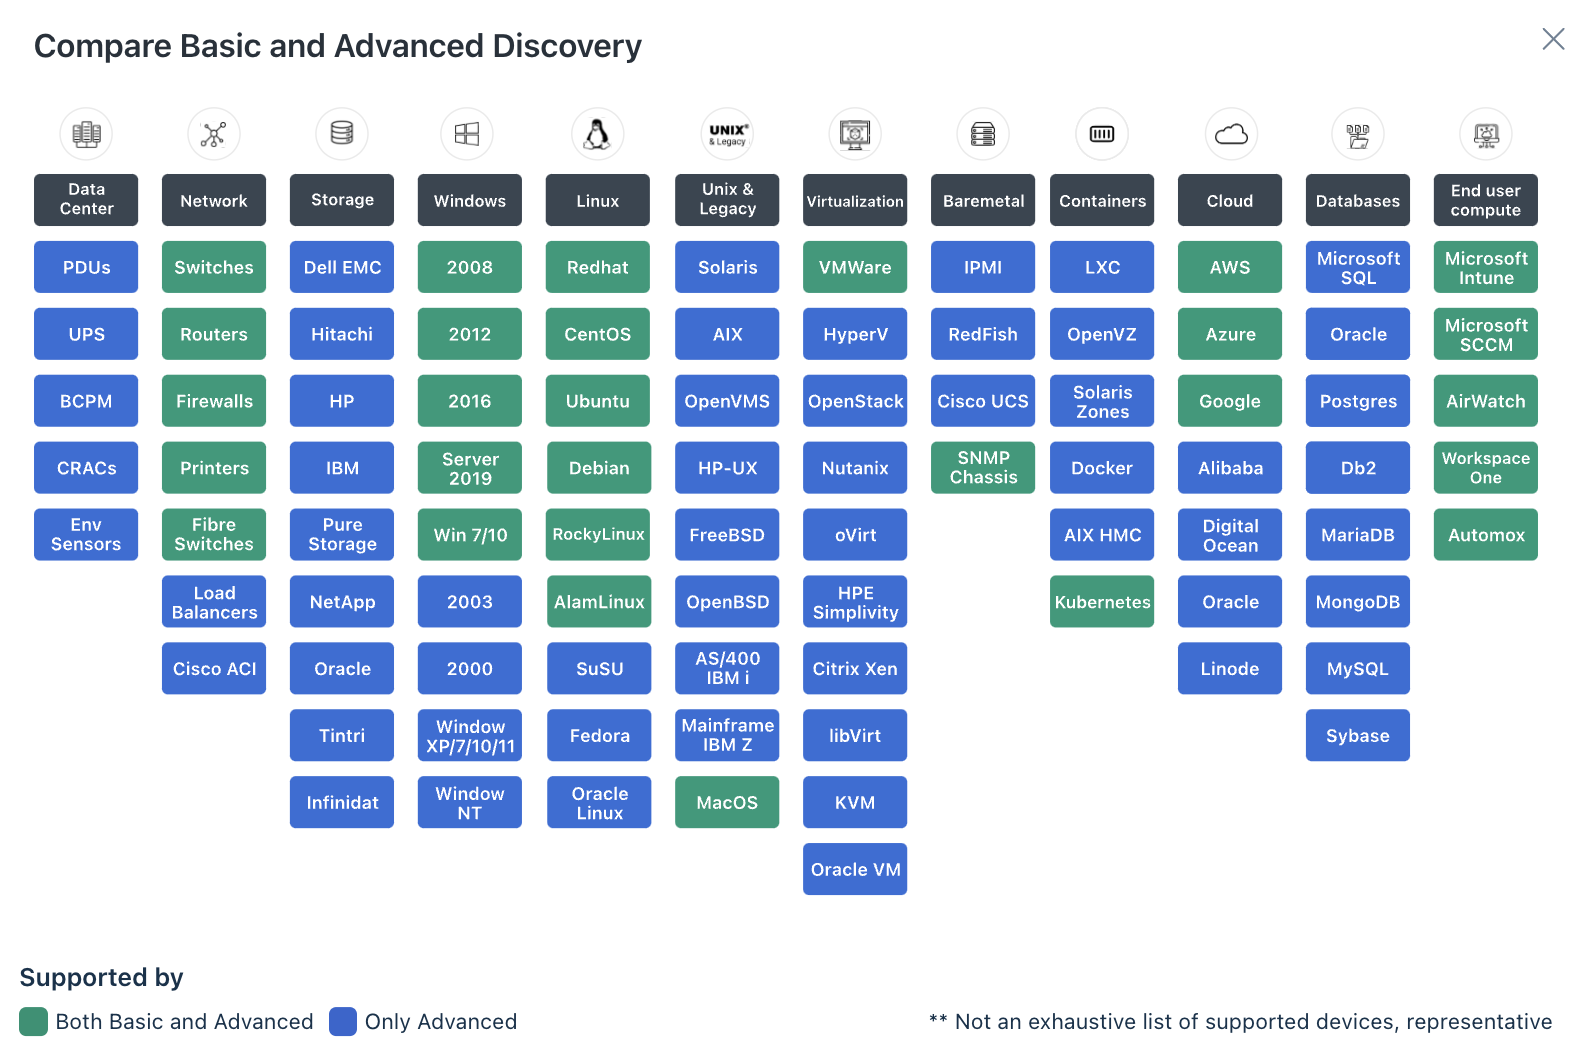Click the VMWare tile

coord(855,267)
